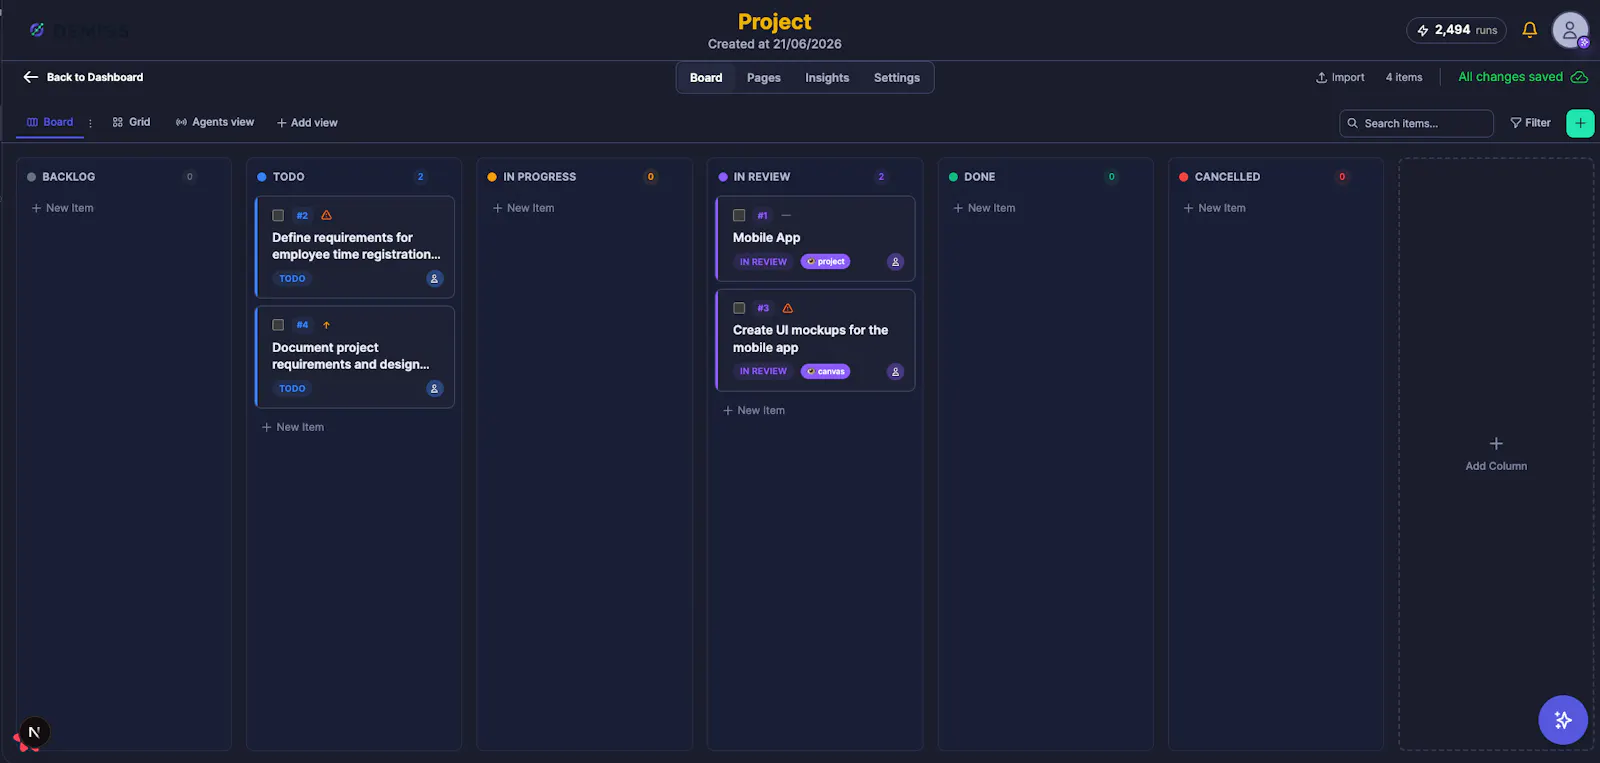Click up-arrow priority icon on item #4
Image resolution: width=1600 pixels, height=763 pixels.
point(326,325)
